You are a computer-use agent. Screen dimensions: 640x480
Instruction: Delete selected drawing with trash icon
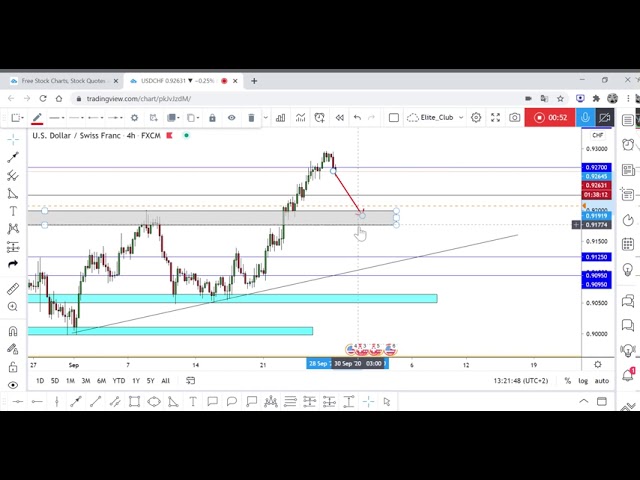[251, 118]
